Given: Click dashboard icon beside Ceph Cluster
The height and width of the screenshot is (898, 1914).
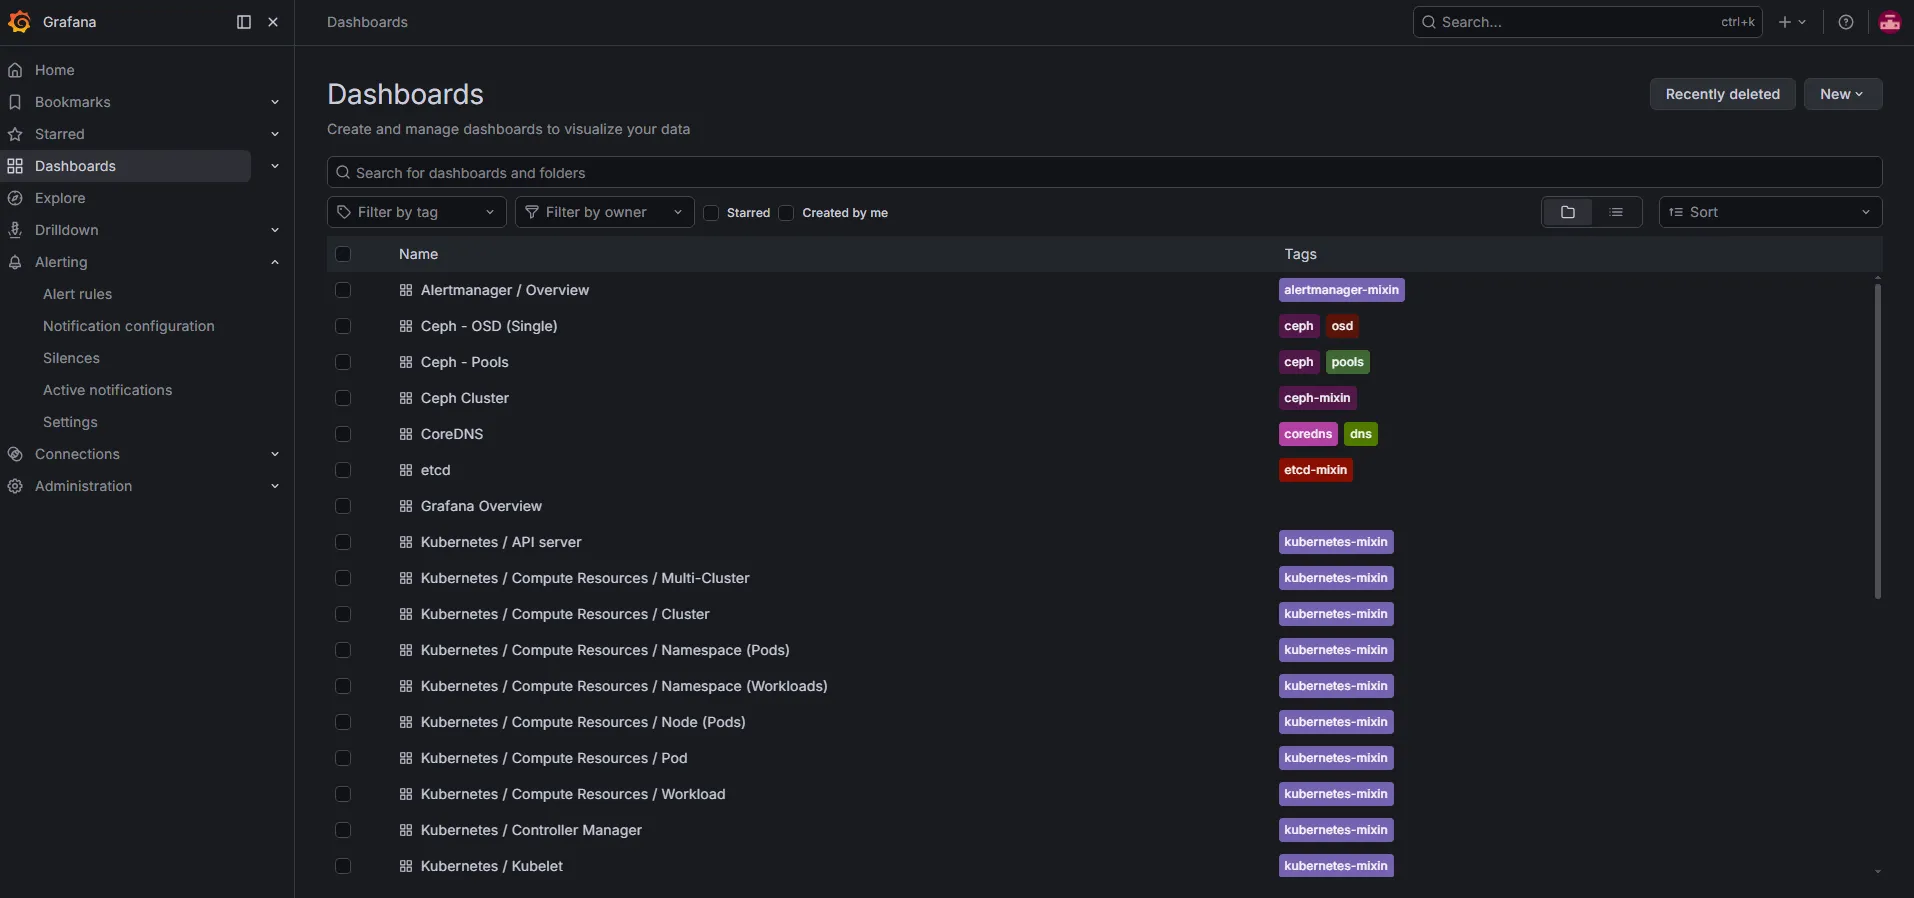Looking at the screenshot, I should coord(406,398).
